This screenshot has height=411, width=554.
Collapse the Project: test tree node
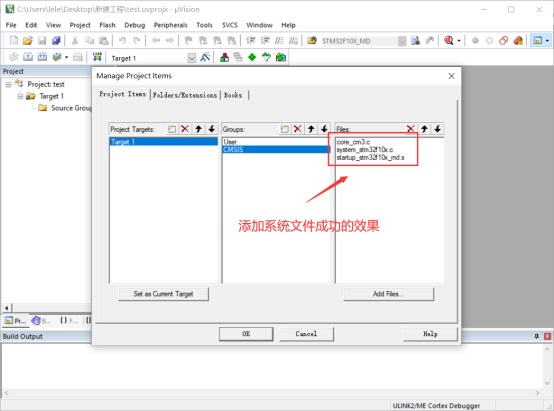point(8,84)
